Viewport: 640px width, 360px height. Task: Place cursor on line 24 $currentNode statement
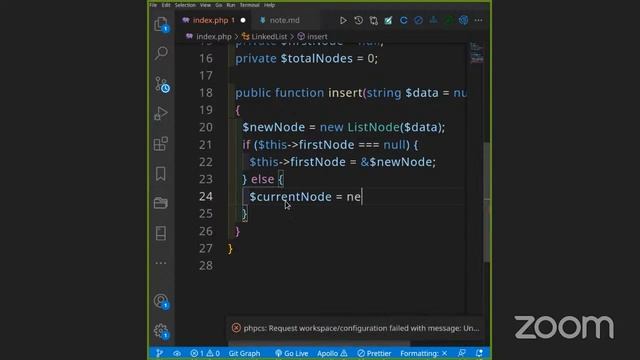(x=305, y=197)
